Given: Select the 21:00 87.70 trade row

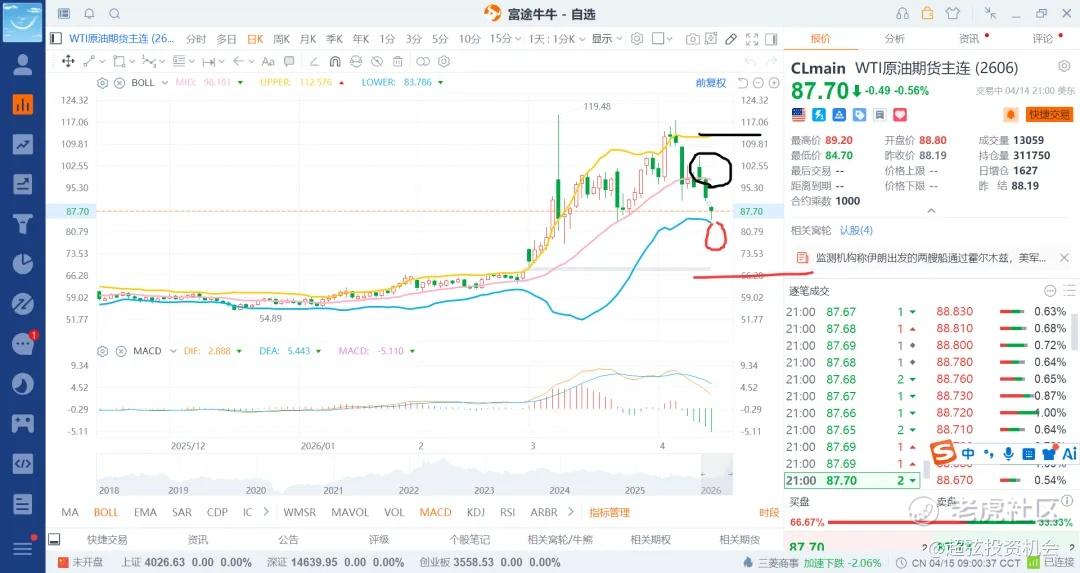Looking at the screenshot, I should [852, 481].
